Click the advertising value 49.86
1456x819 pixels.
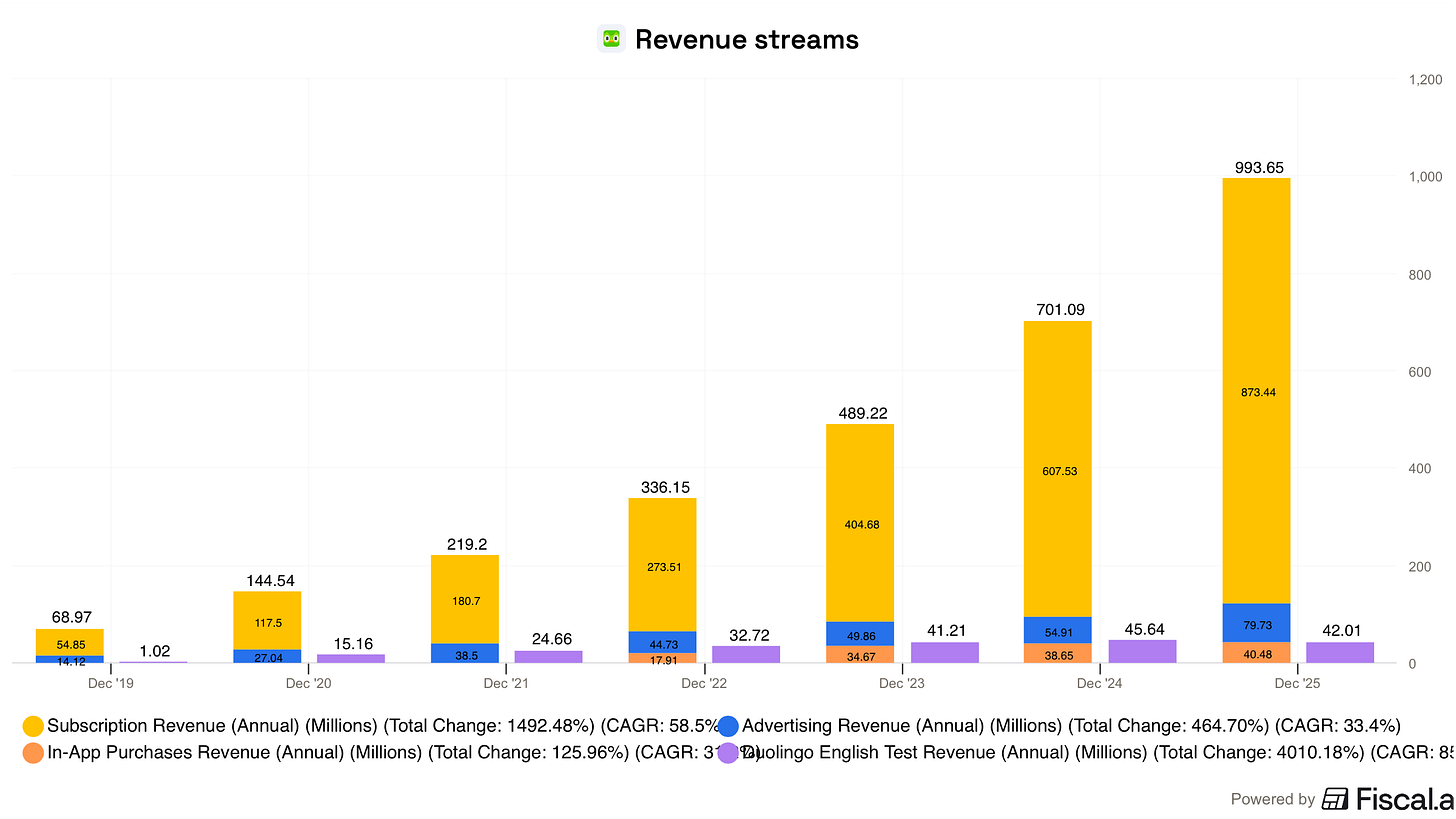(x=860, y=635)
